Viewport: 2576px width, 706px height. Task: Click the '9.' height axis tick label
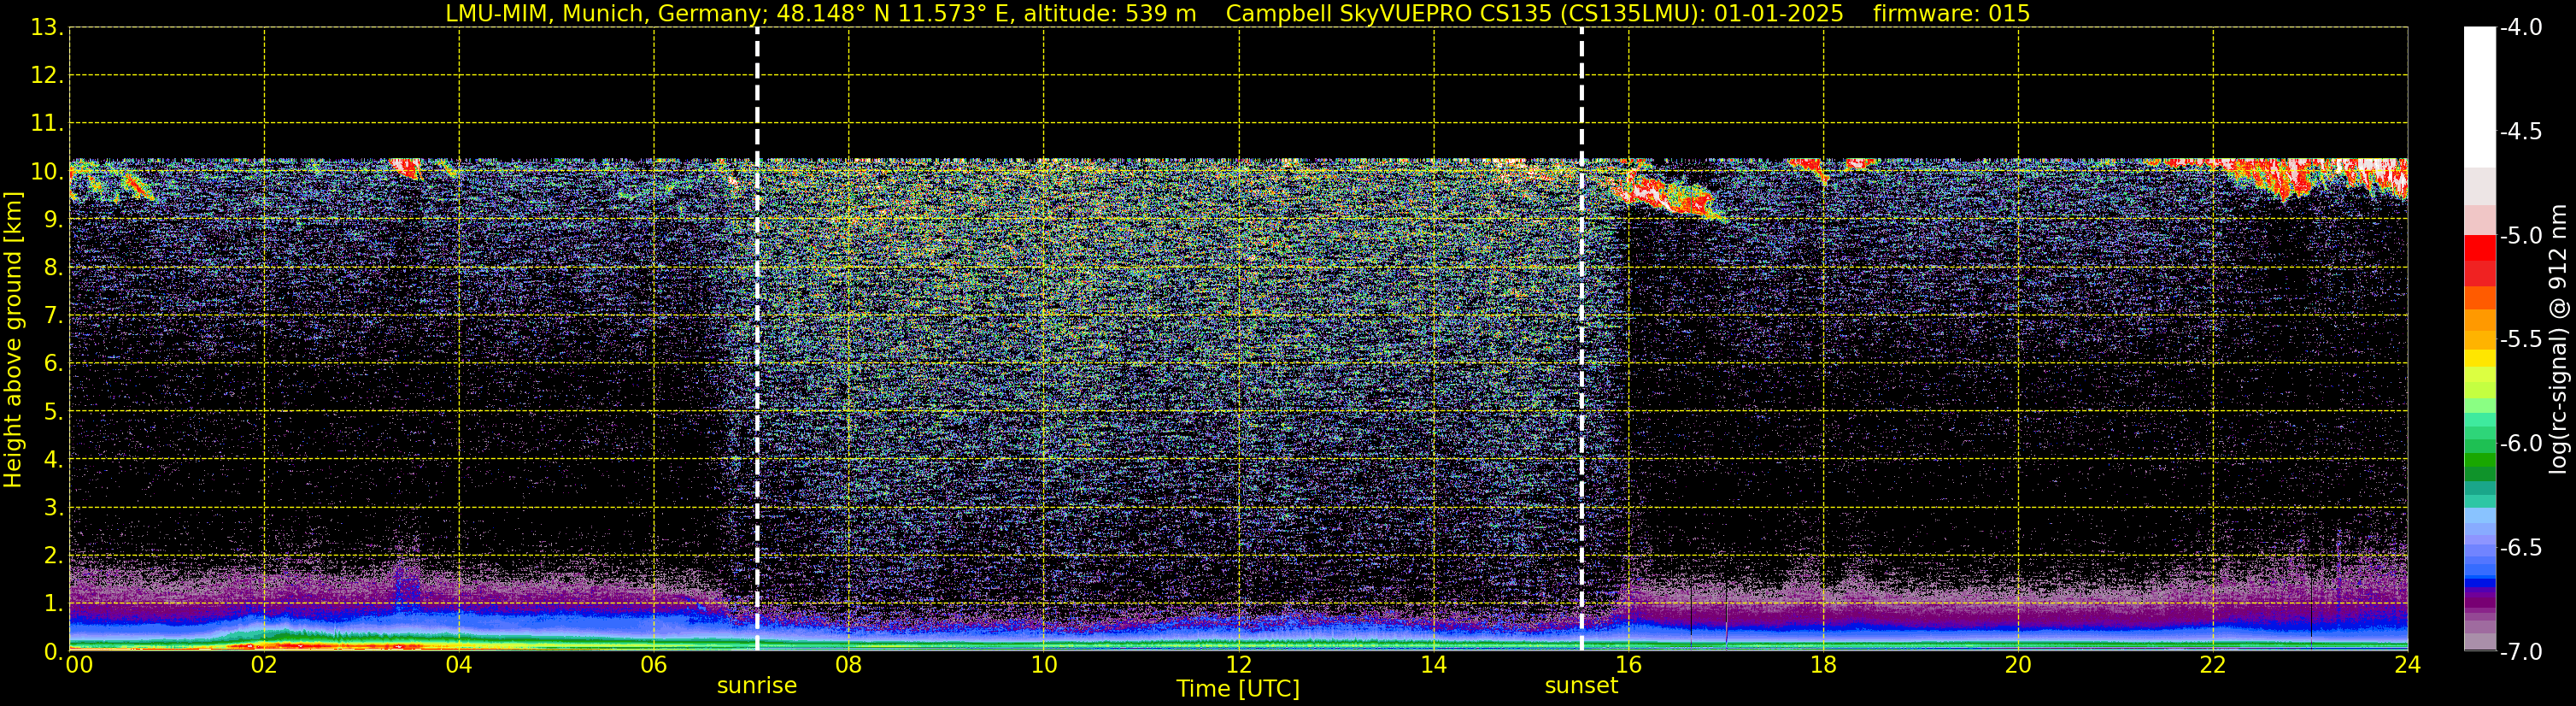click(54, 220)
